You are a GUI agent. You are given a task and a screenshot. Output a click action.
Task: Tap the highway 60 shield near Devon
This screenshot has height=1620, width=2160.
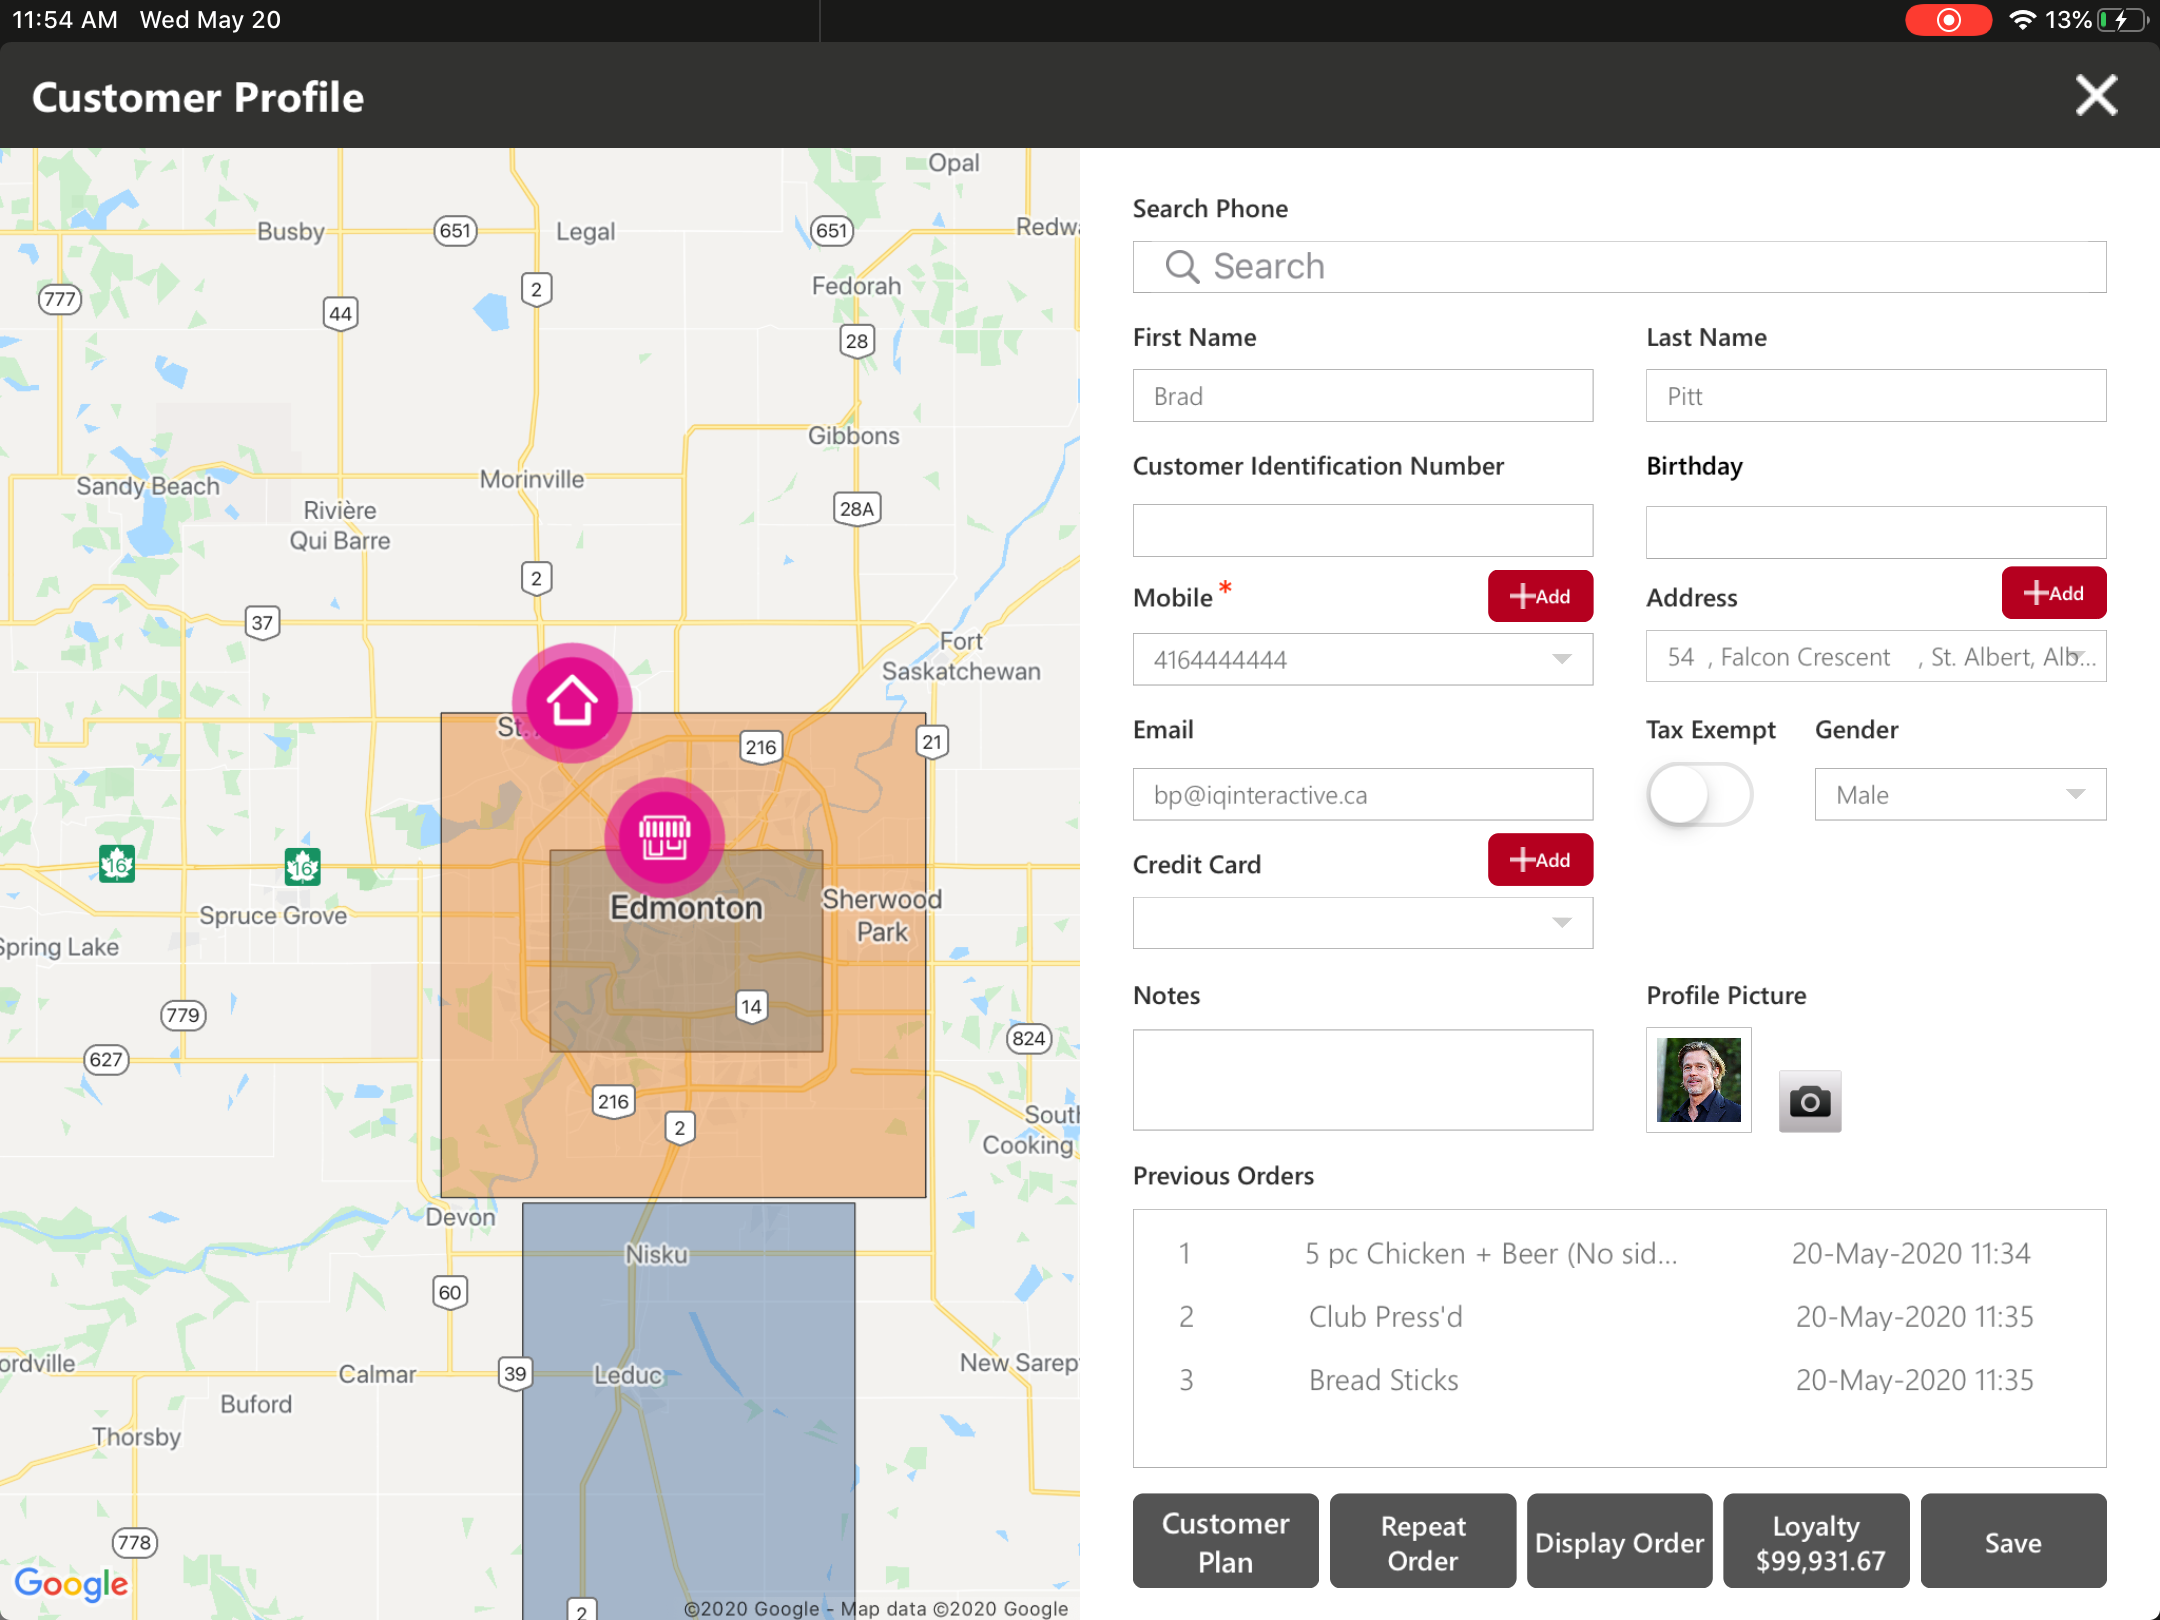(x=450, y=1292)
